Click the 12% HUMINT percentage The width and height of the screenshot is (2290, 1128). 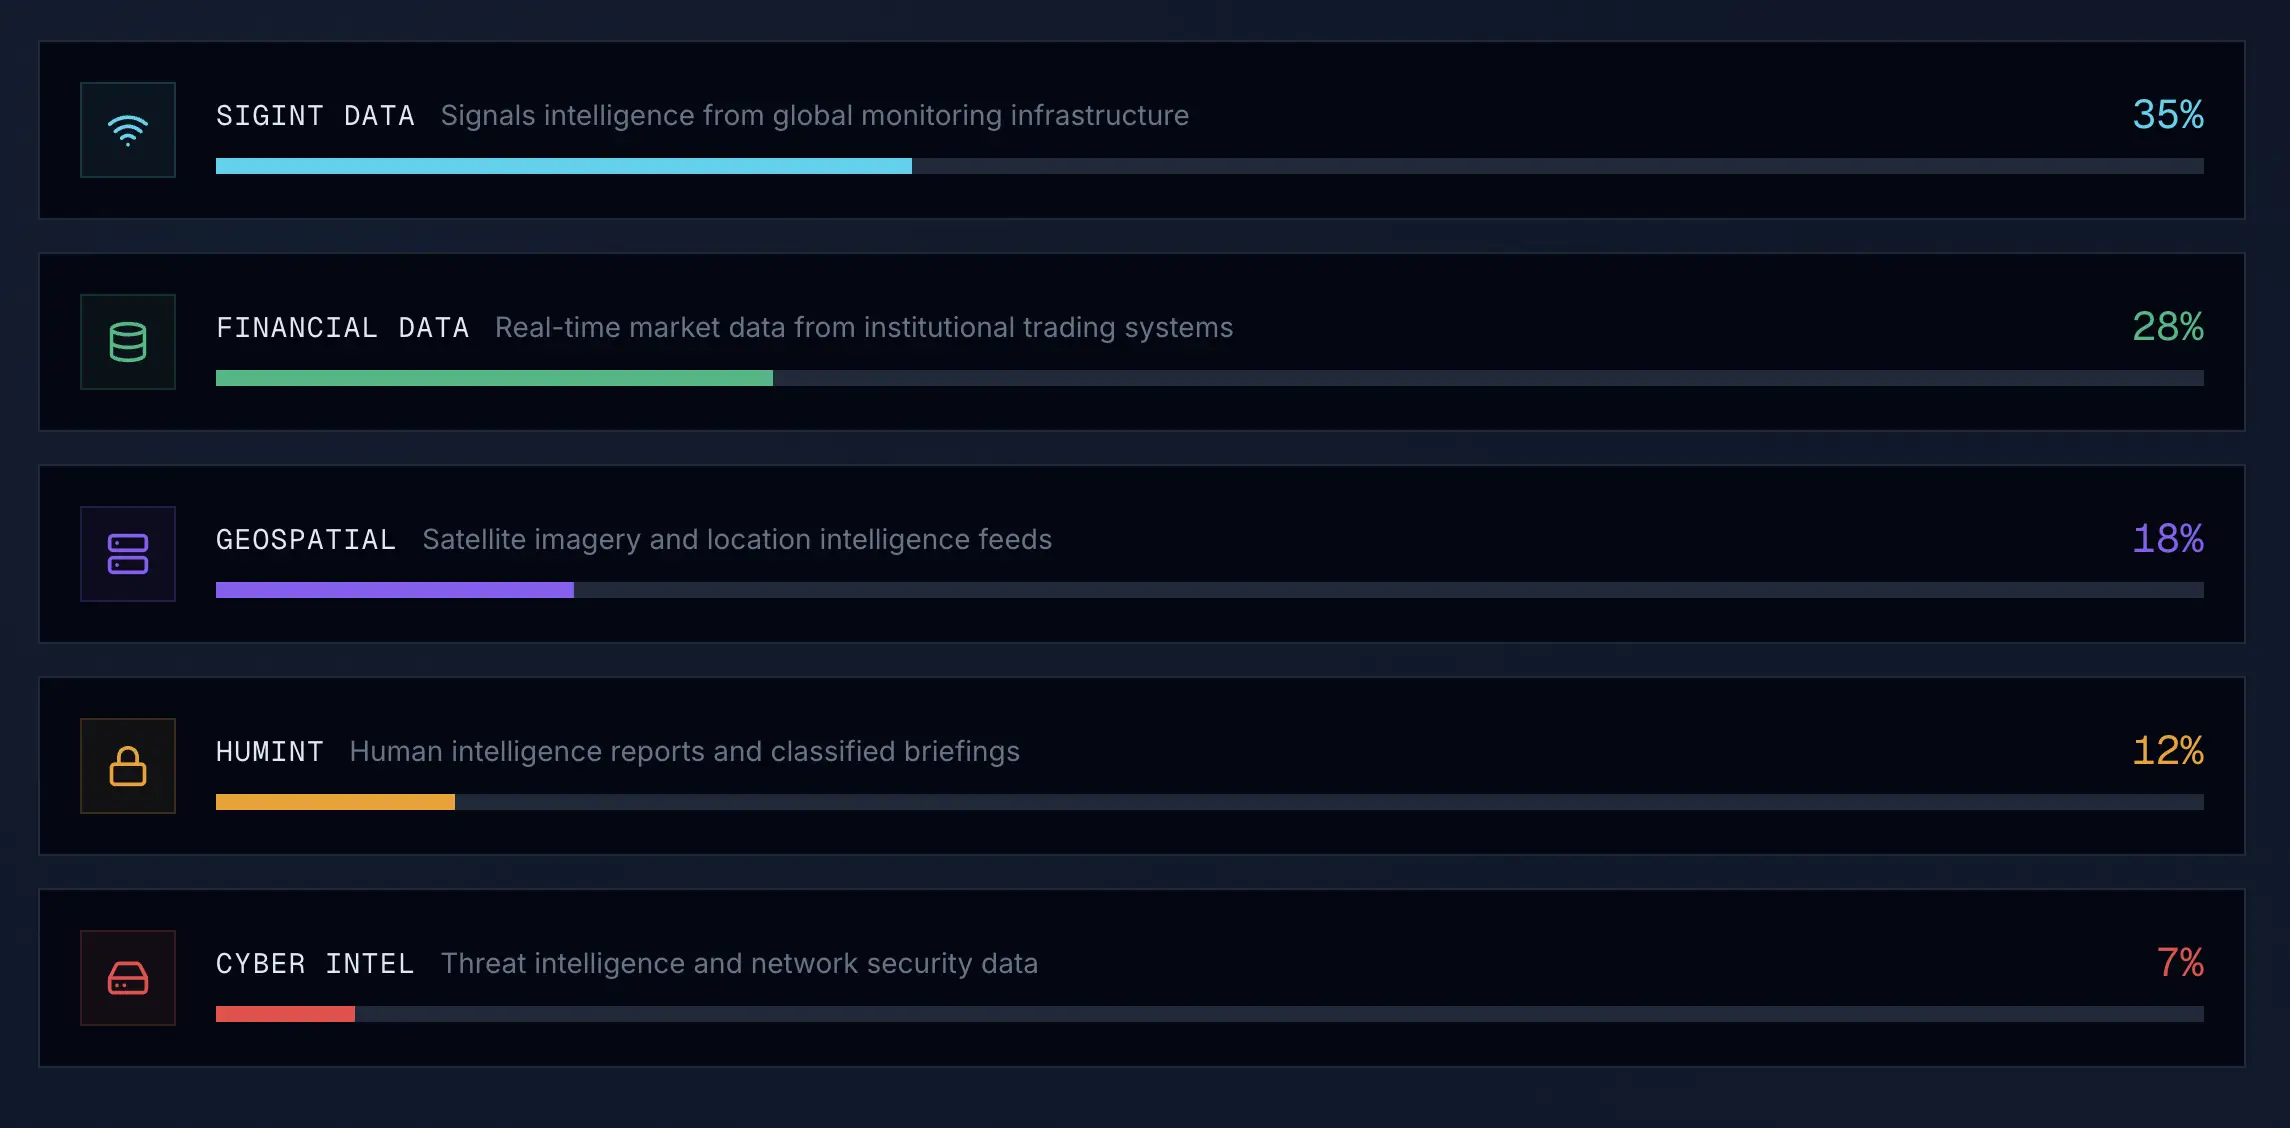(2168, 751)
